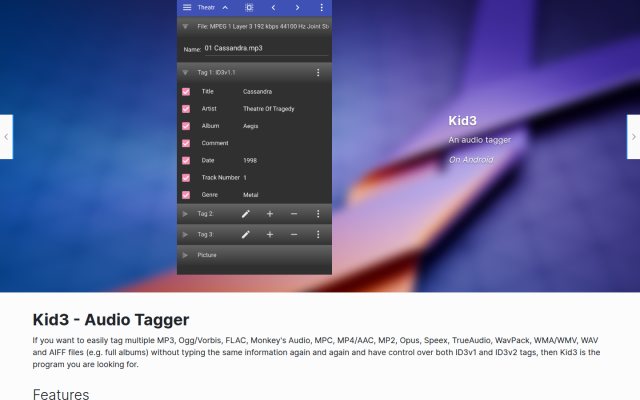
Task: Show the previous carousel slide
Action: click(x=6, y=137)
